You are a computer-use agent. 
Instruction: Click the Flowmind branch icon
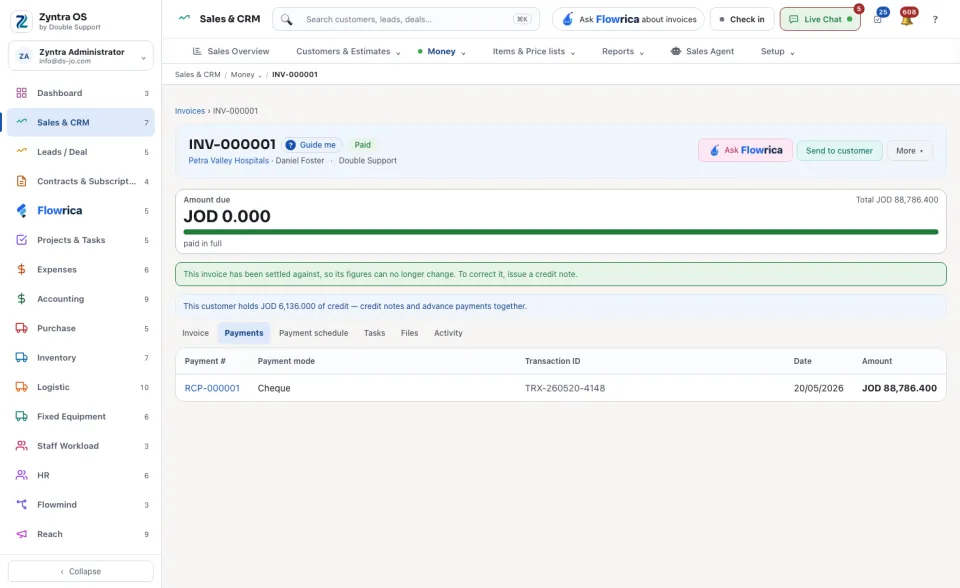point(21,505)
